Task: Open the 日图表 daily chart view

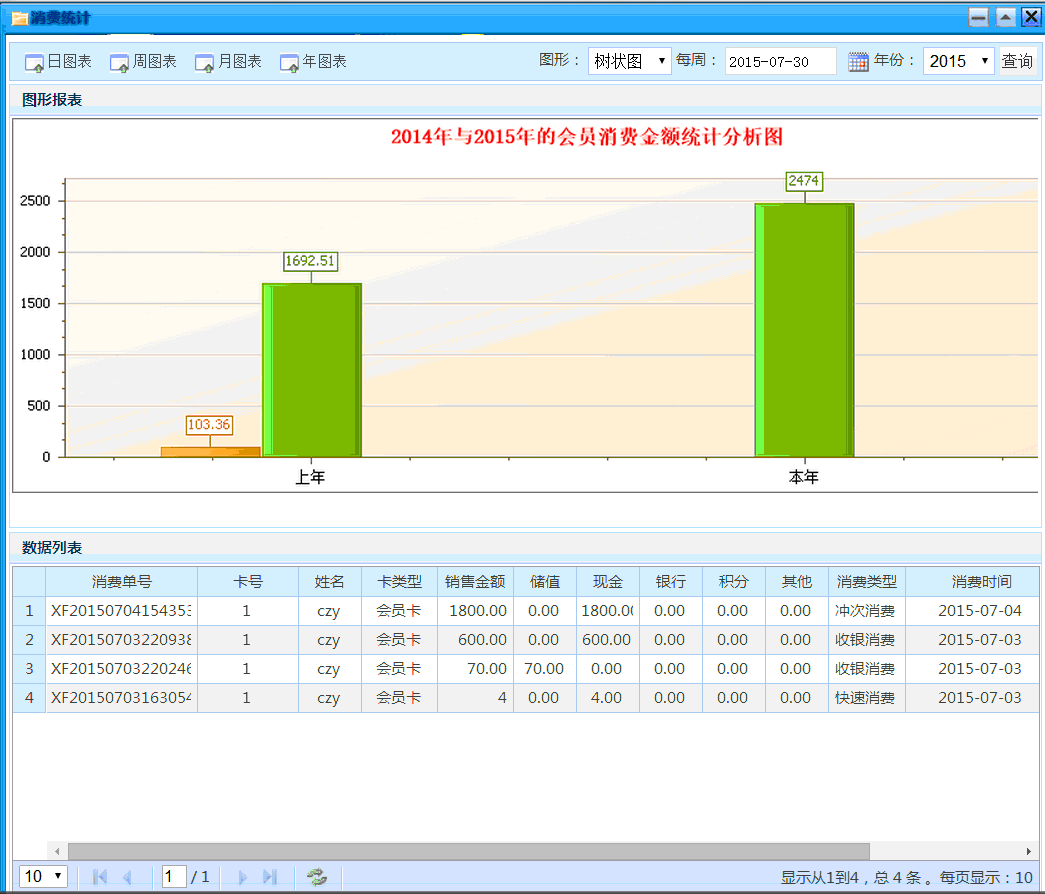Action: coord(58,62)
